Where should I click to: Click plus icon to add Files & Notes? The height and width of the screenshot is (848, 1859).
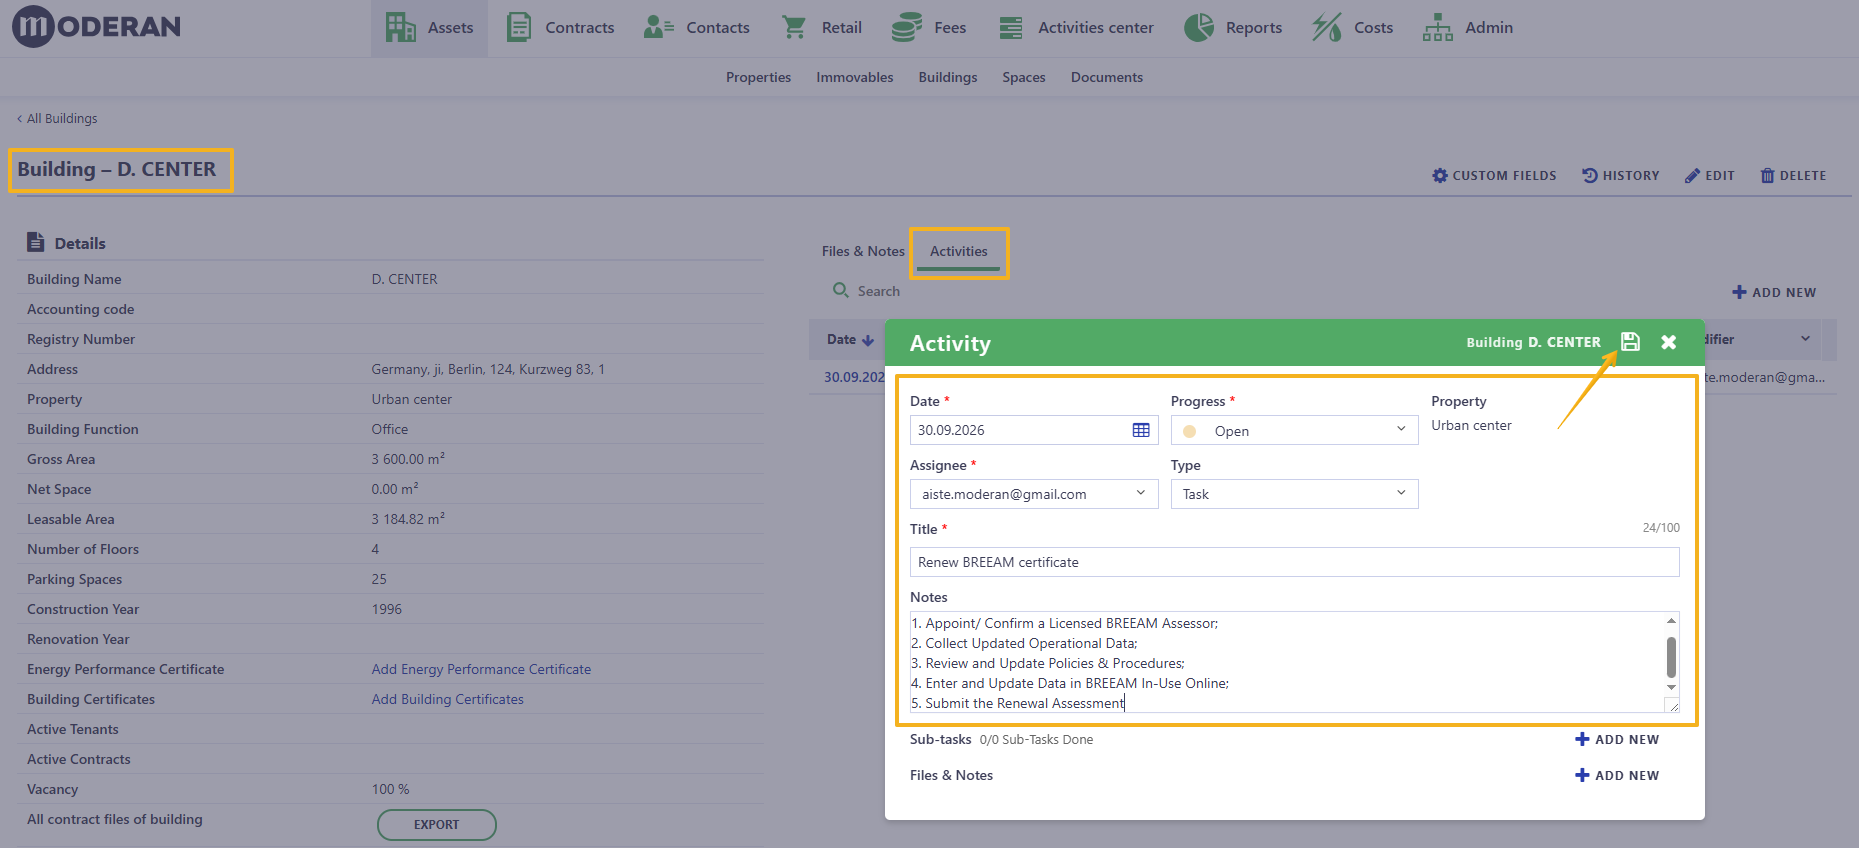coord(1582,775)
